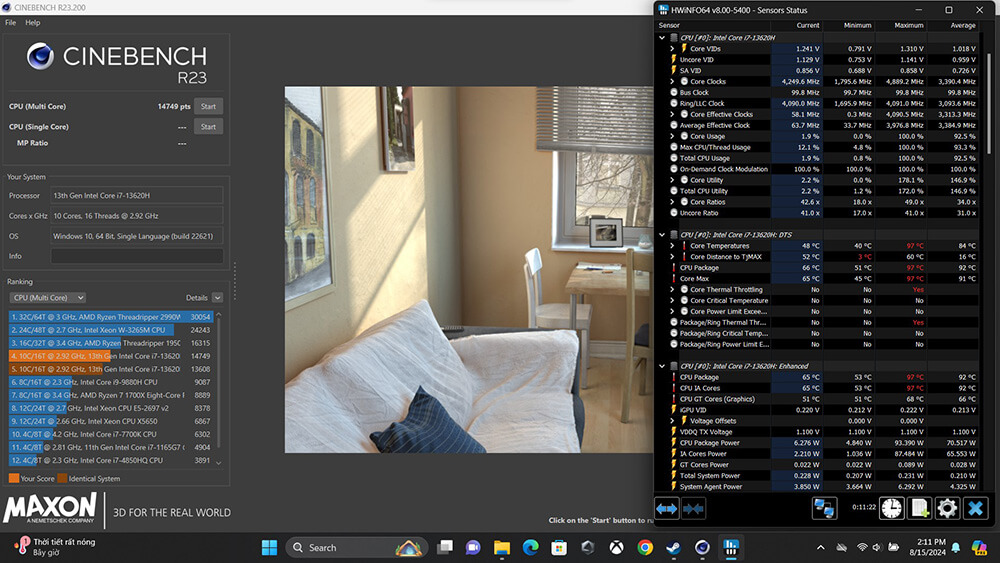This screenshot has height=563, width=1000.
Task: Start the CPU (Single Core) test
Action: [209, 127]
